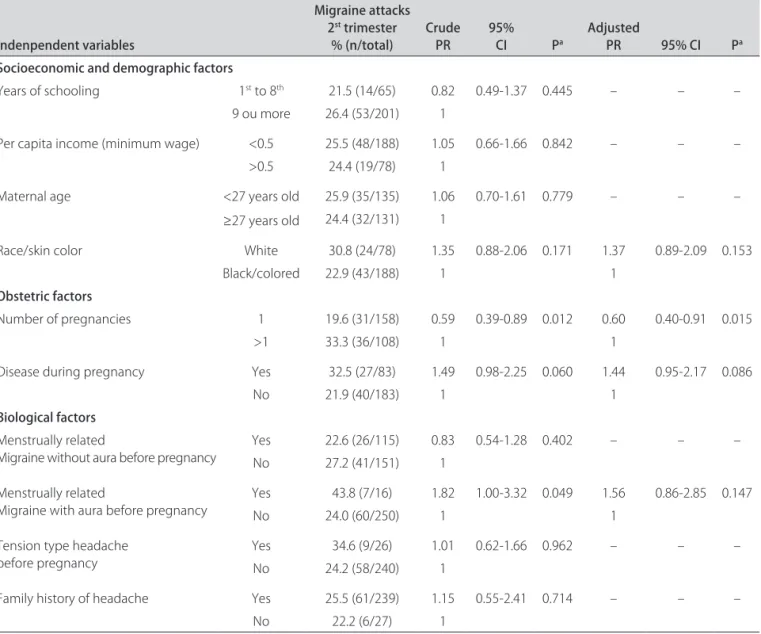This screenshot has width=761, height=634.
Task: Click the confidence interval '1.00-3.32'
Action: (x=501, y=493)
